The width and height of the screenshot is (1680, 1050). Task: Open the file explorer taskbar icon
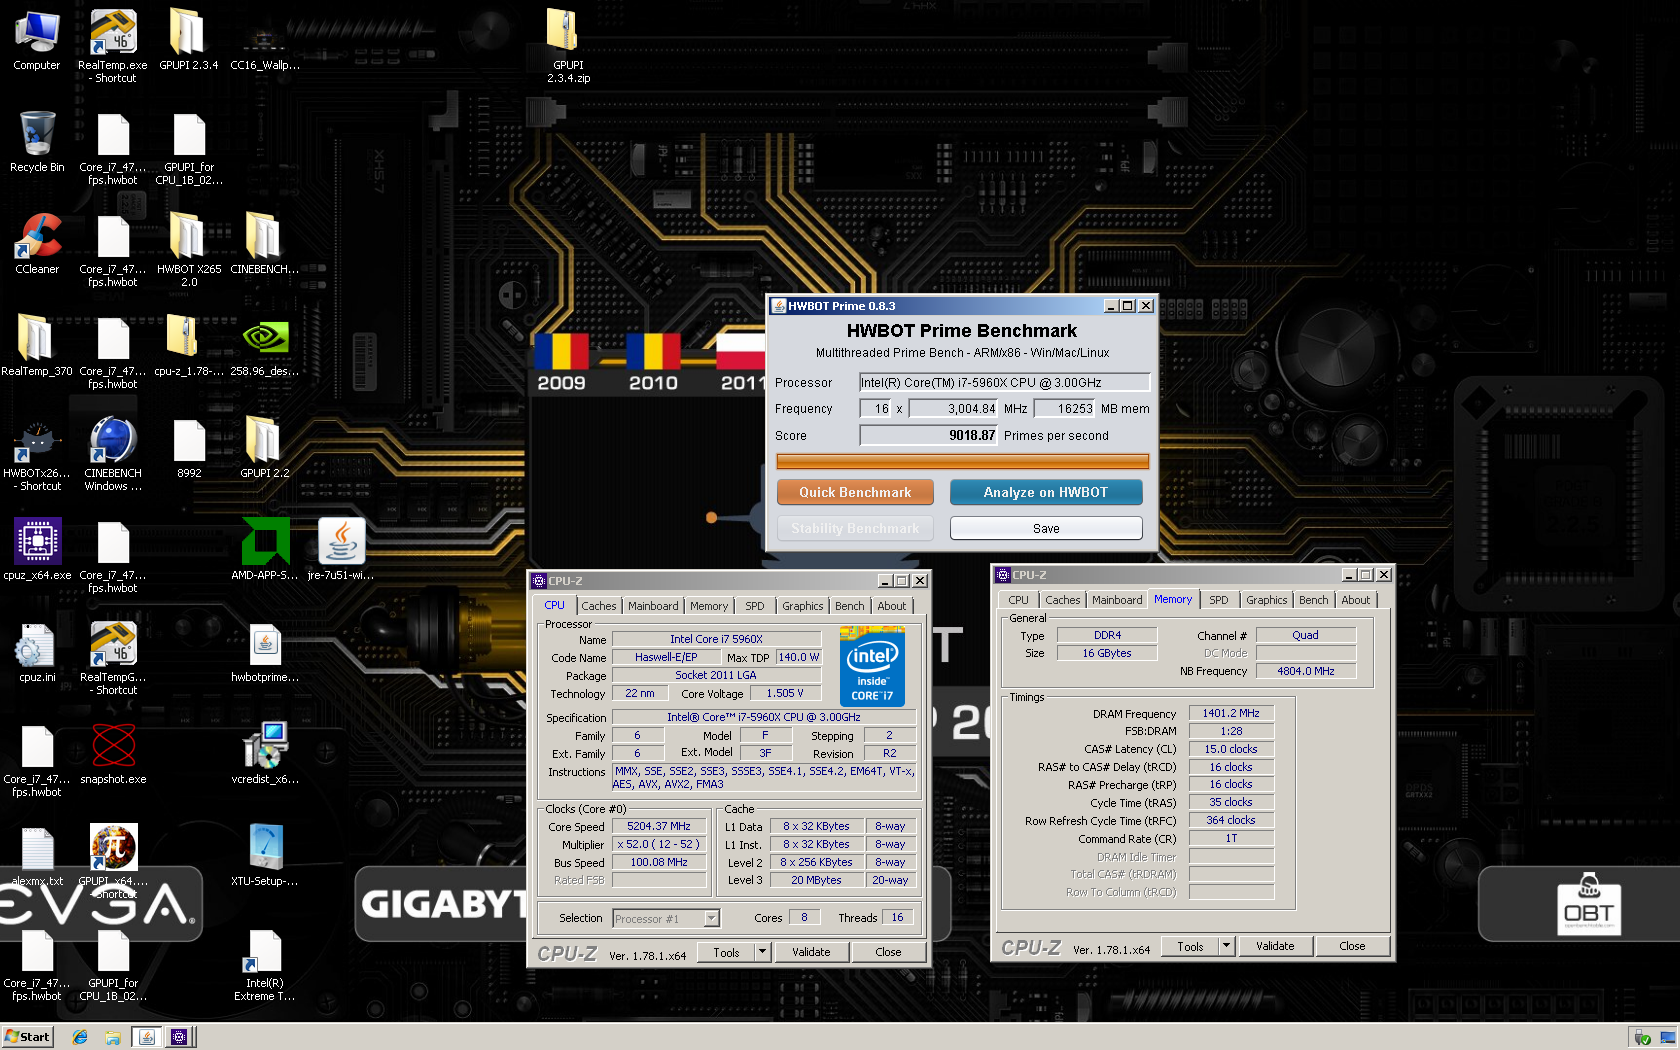click(x=113, y=1037)
